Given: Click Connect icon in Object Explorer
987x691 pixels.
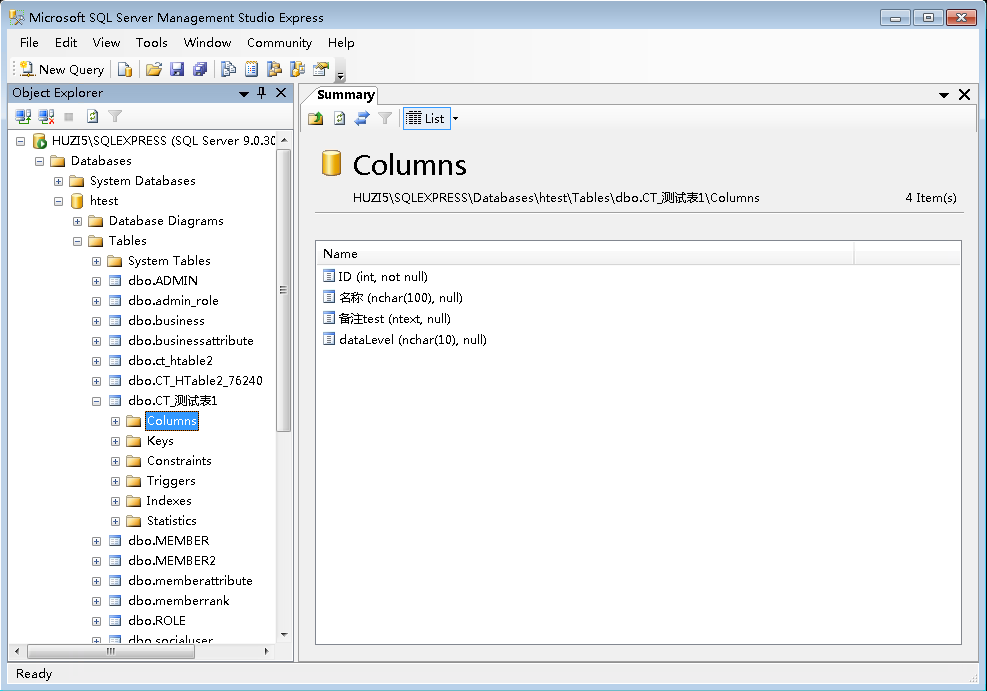Looking at the screenshot, I should [23, 116].
